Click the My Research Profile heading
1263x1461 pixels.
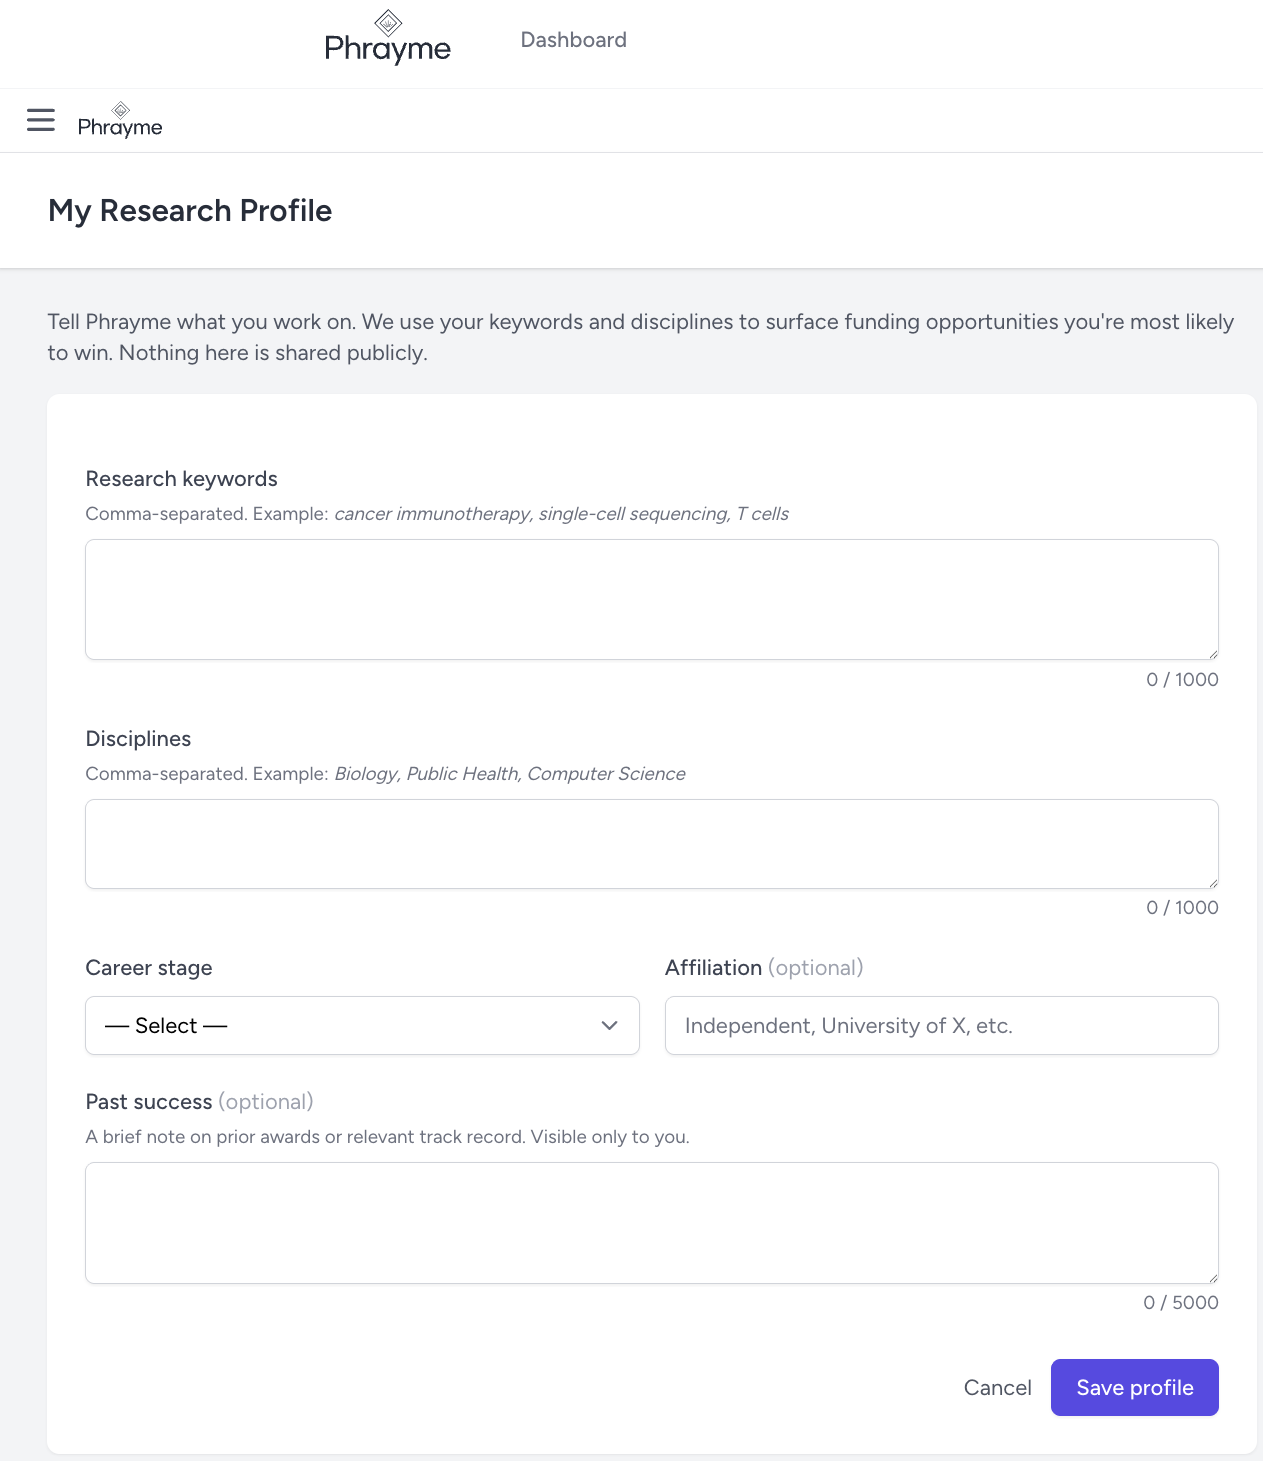[190, 211]
